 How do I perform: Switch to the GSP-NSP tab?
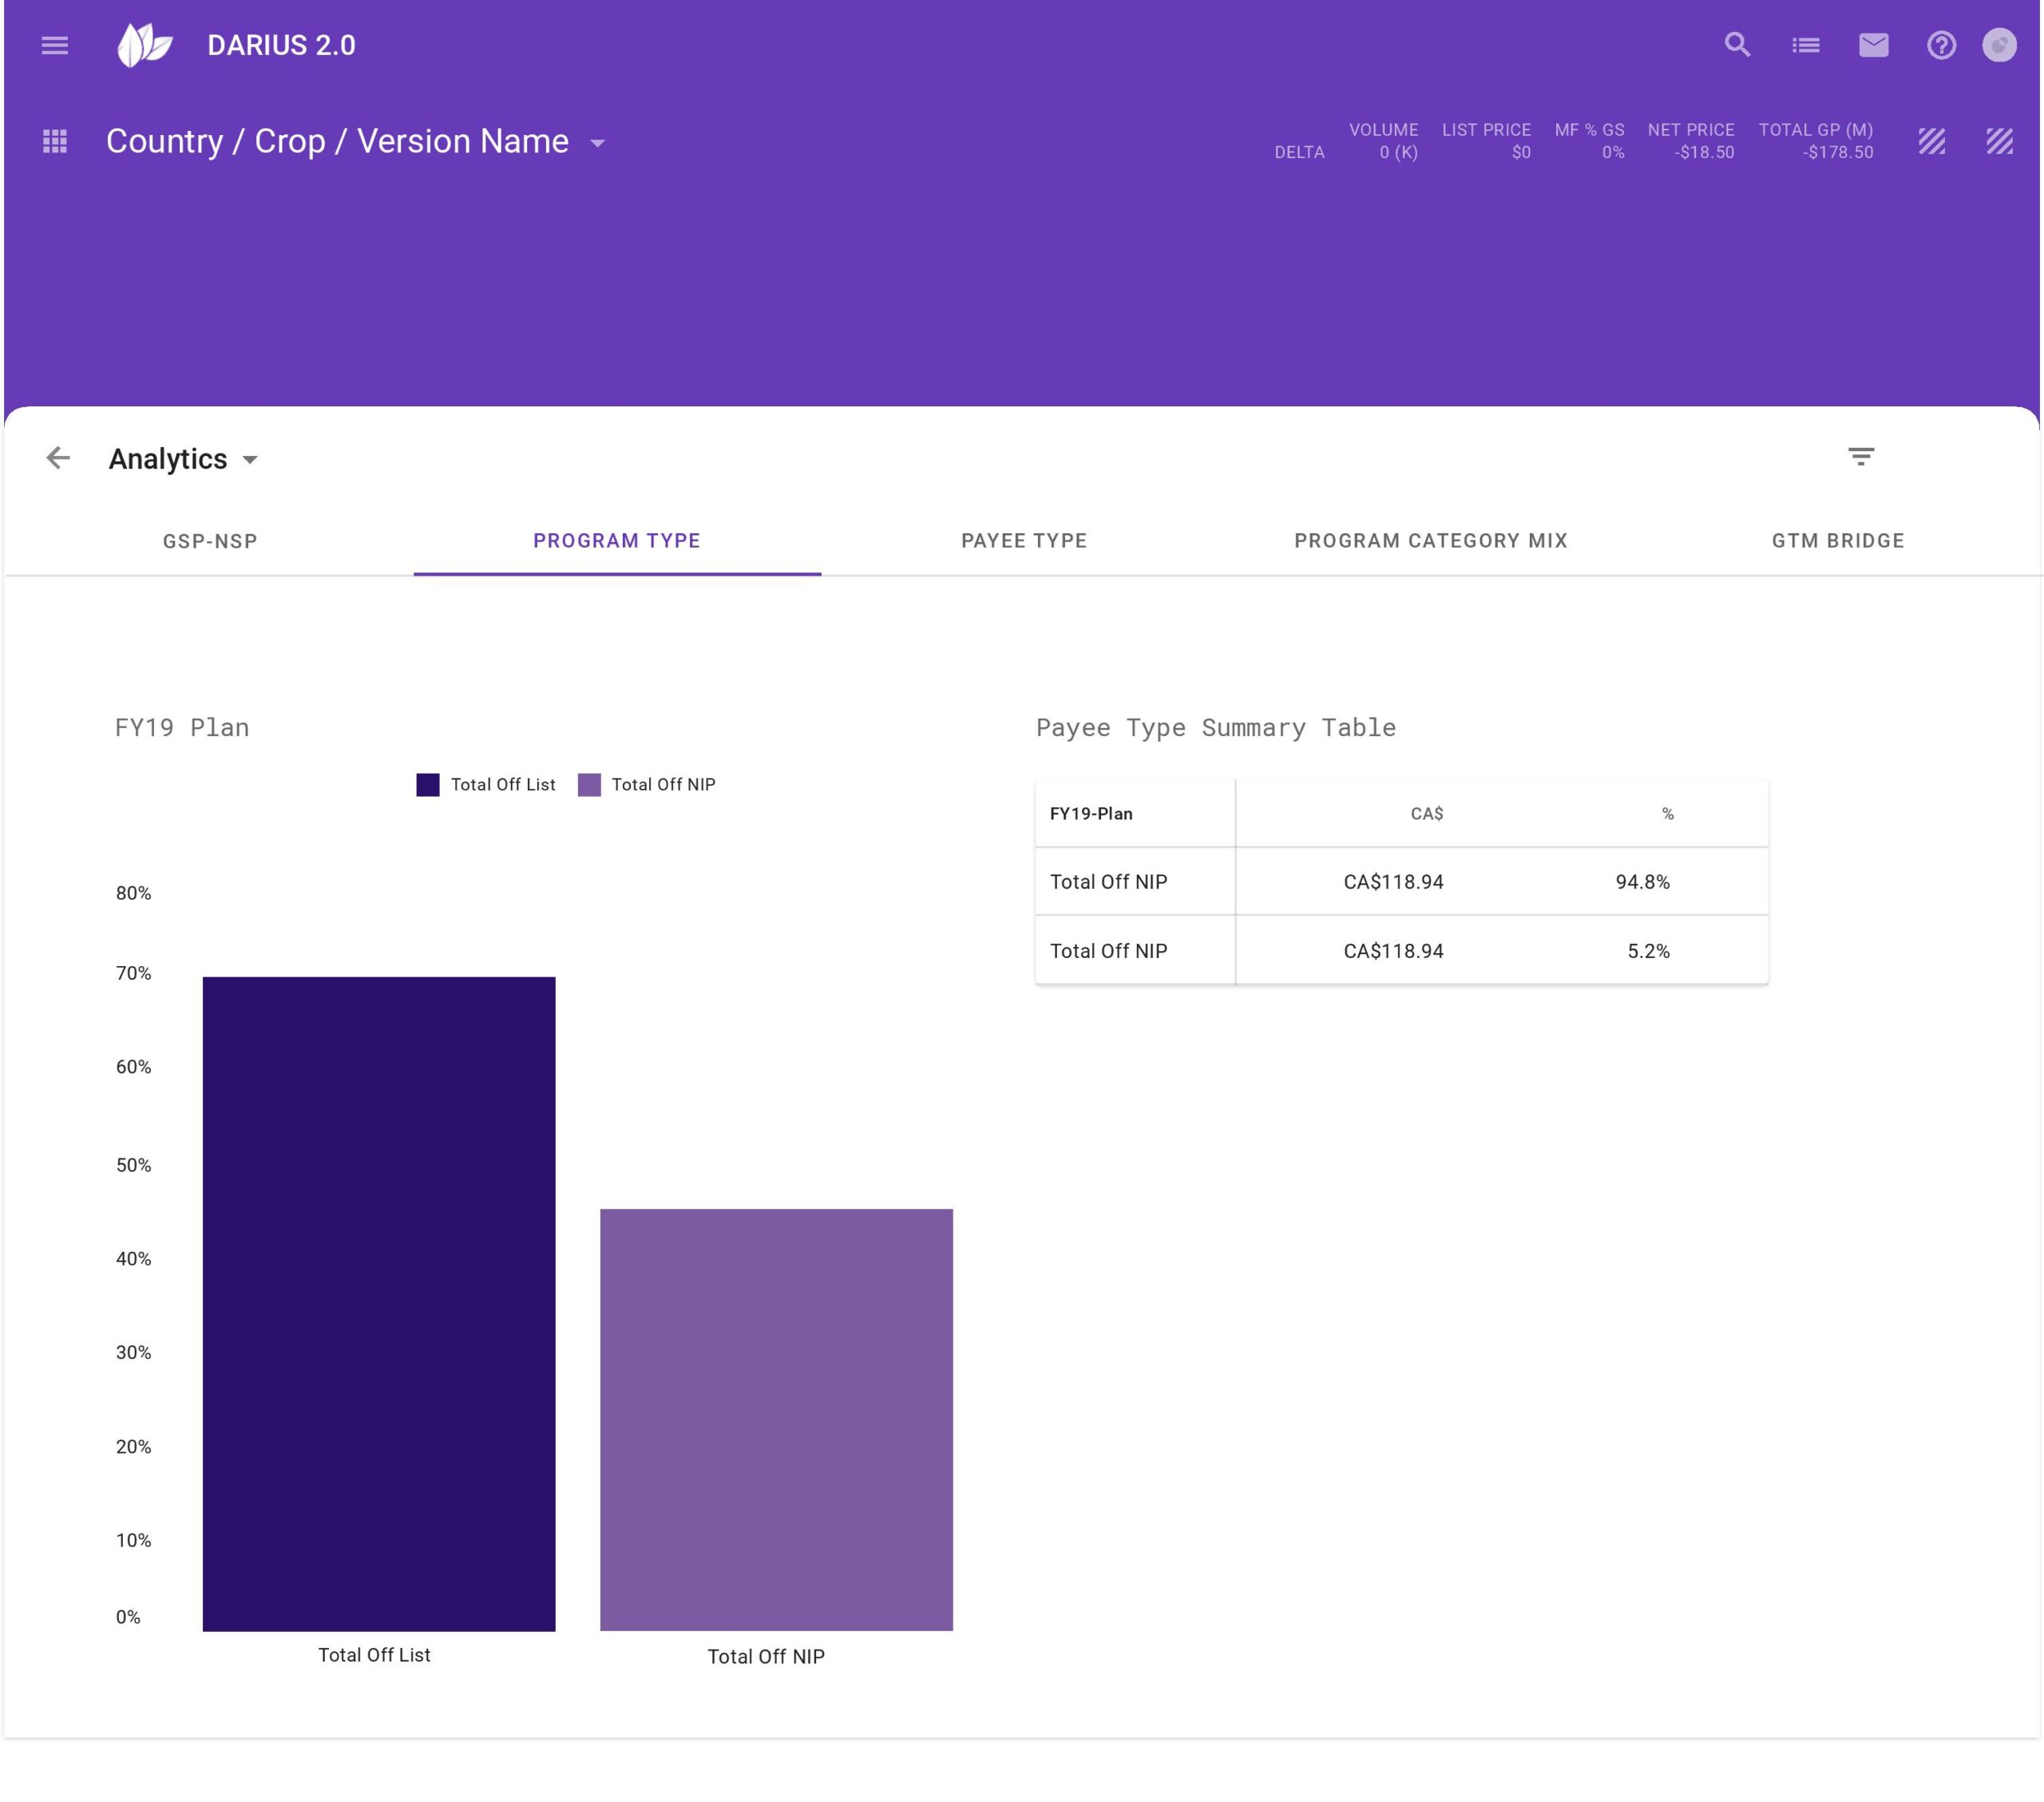point(210,541)
